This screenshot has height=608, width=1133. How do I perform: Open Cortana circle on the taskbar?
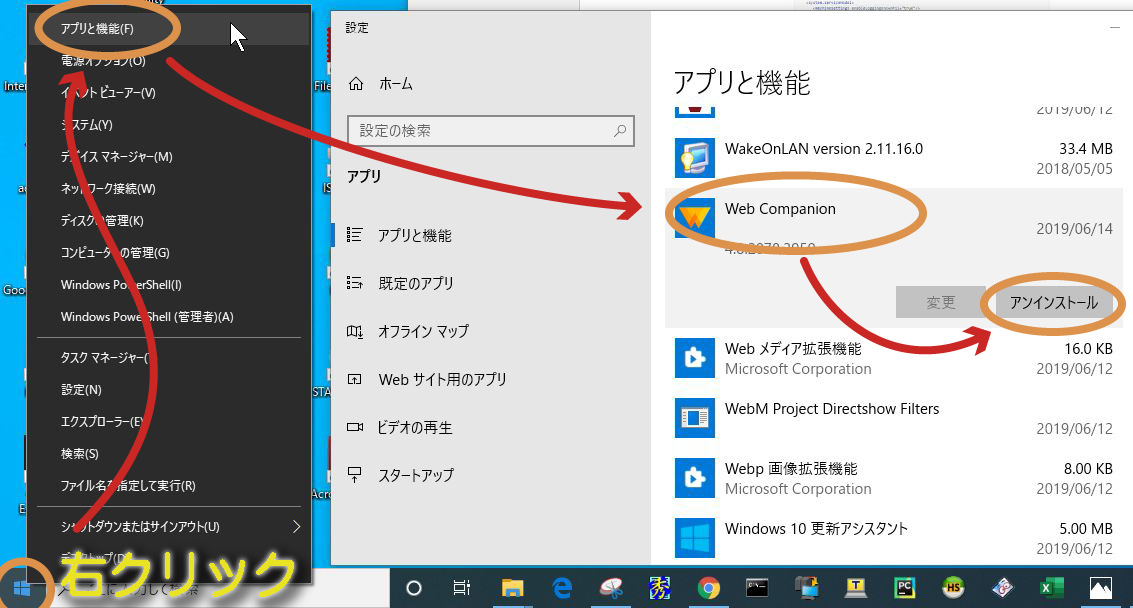point(413,588)
